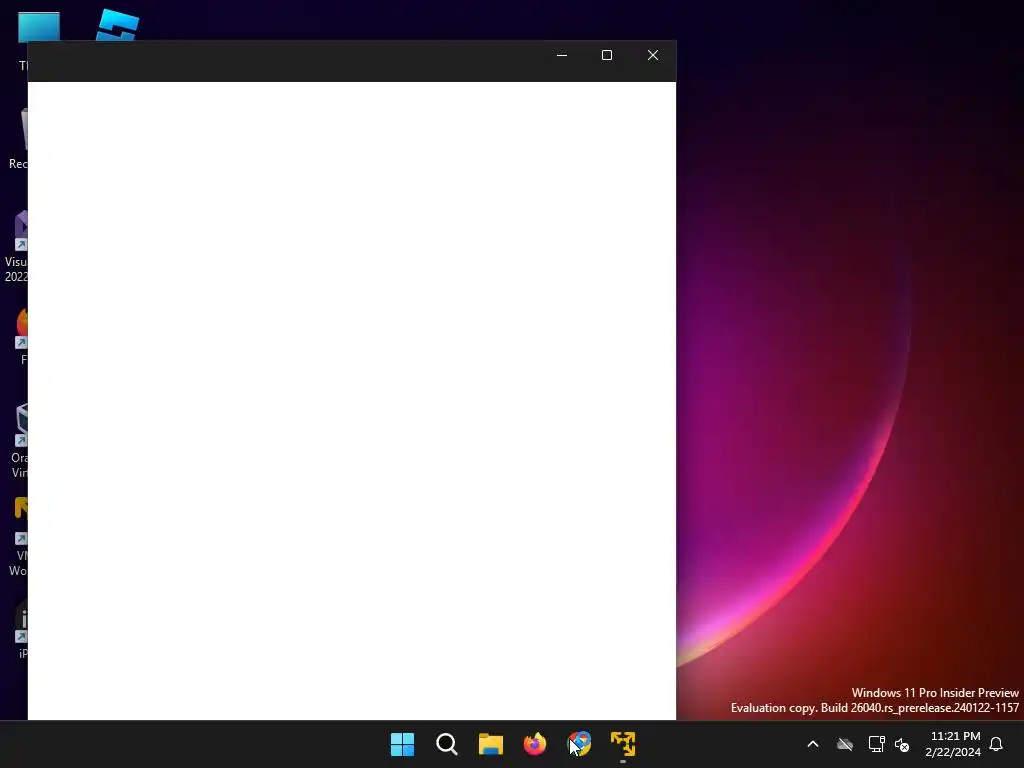
Task: Open the Windows Start menu
Action: pos(402,744)
